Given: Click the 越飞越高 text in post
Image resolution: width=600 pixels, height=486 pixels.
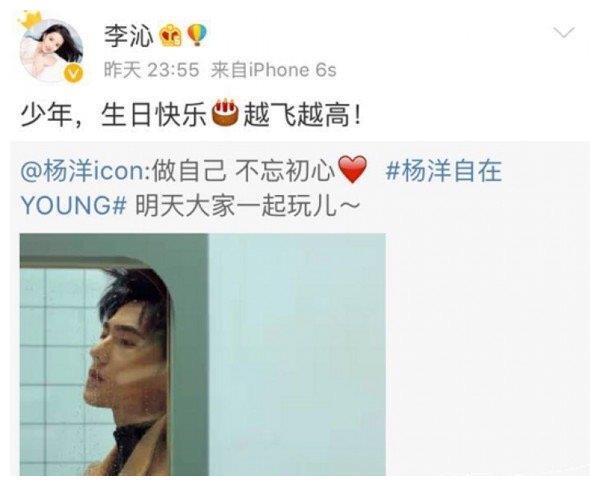Looking at the screenshot, I should pyautogui.click(x=297, y=114).
